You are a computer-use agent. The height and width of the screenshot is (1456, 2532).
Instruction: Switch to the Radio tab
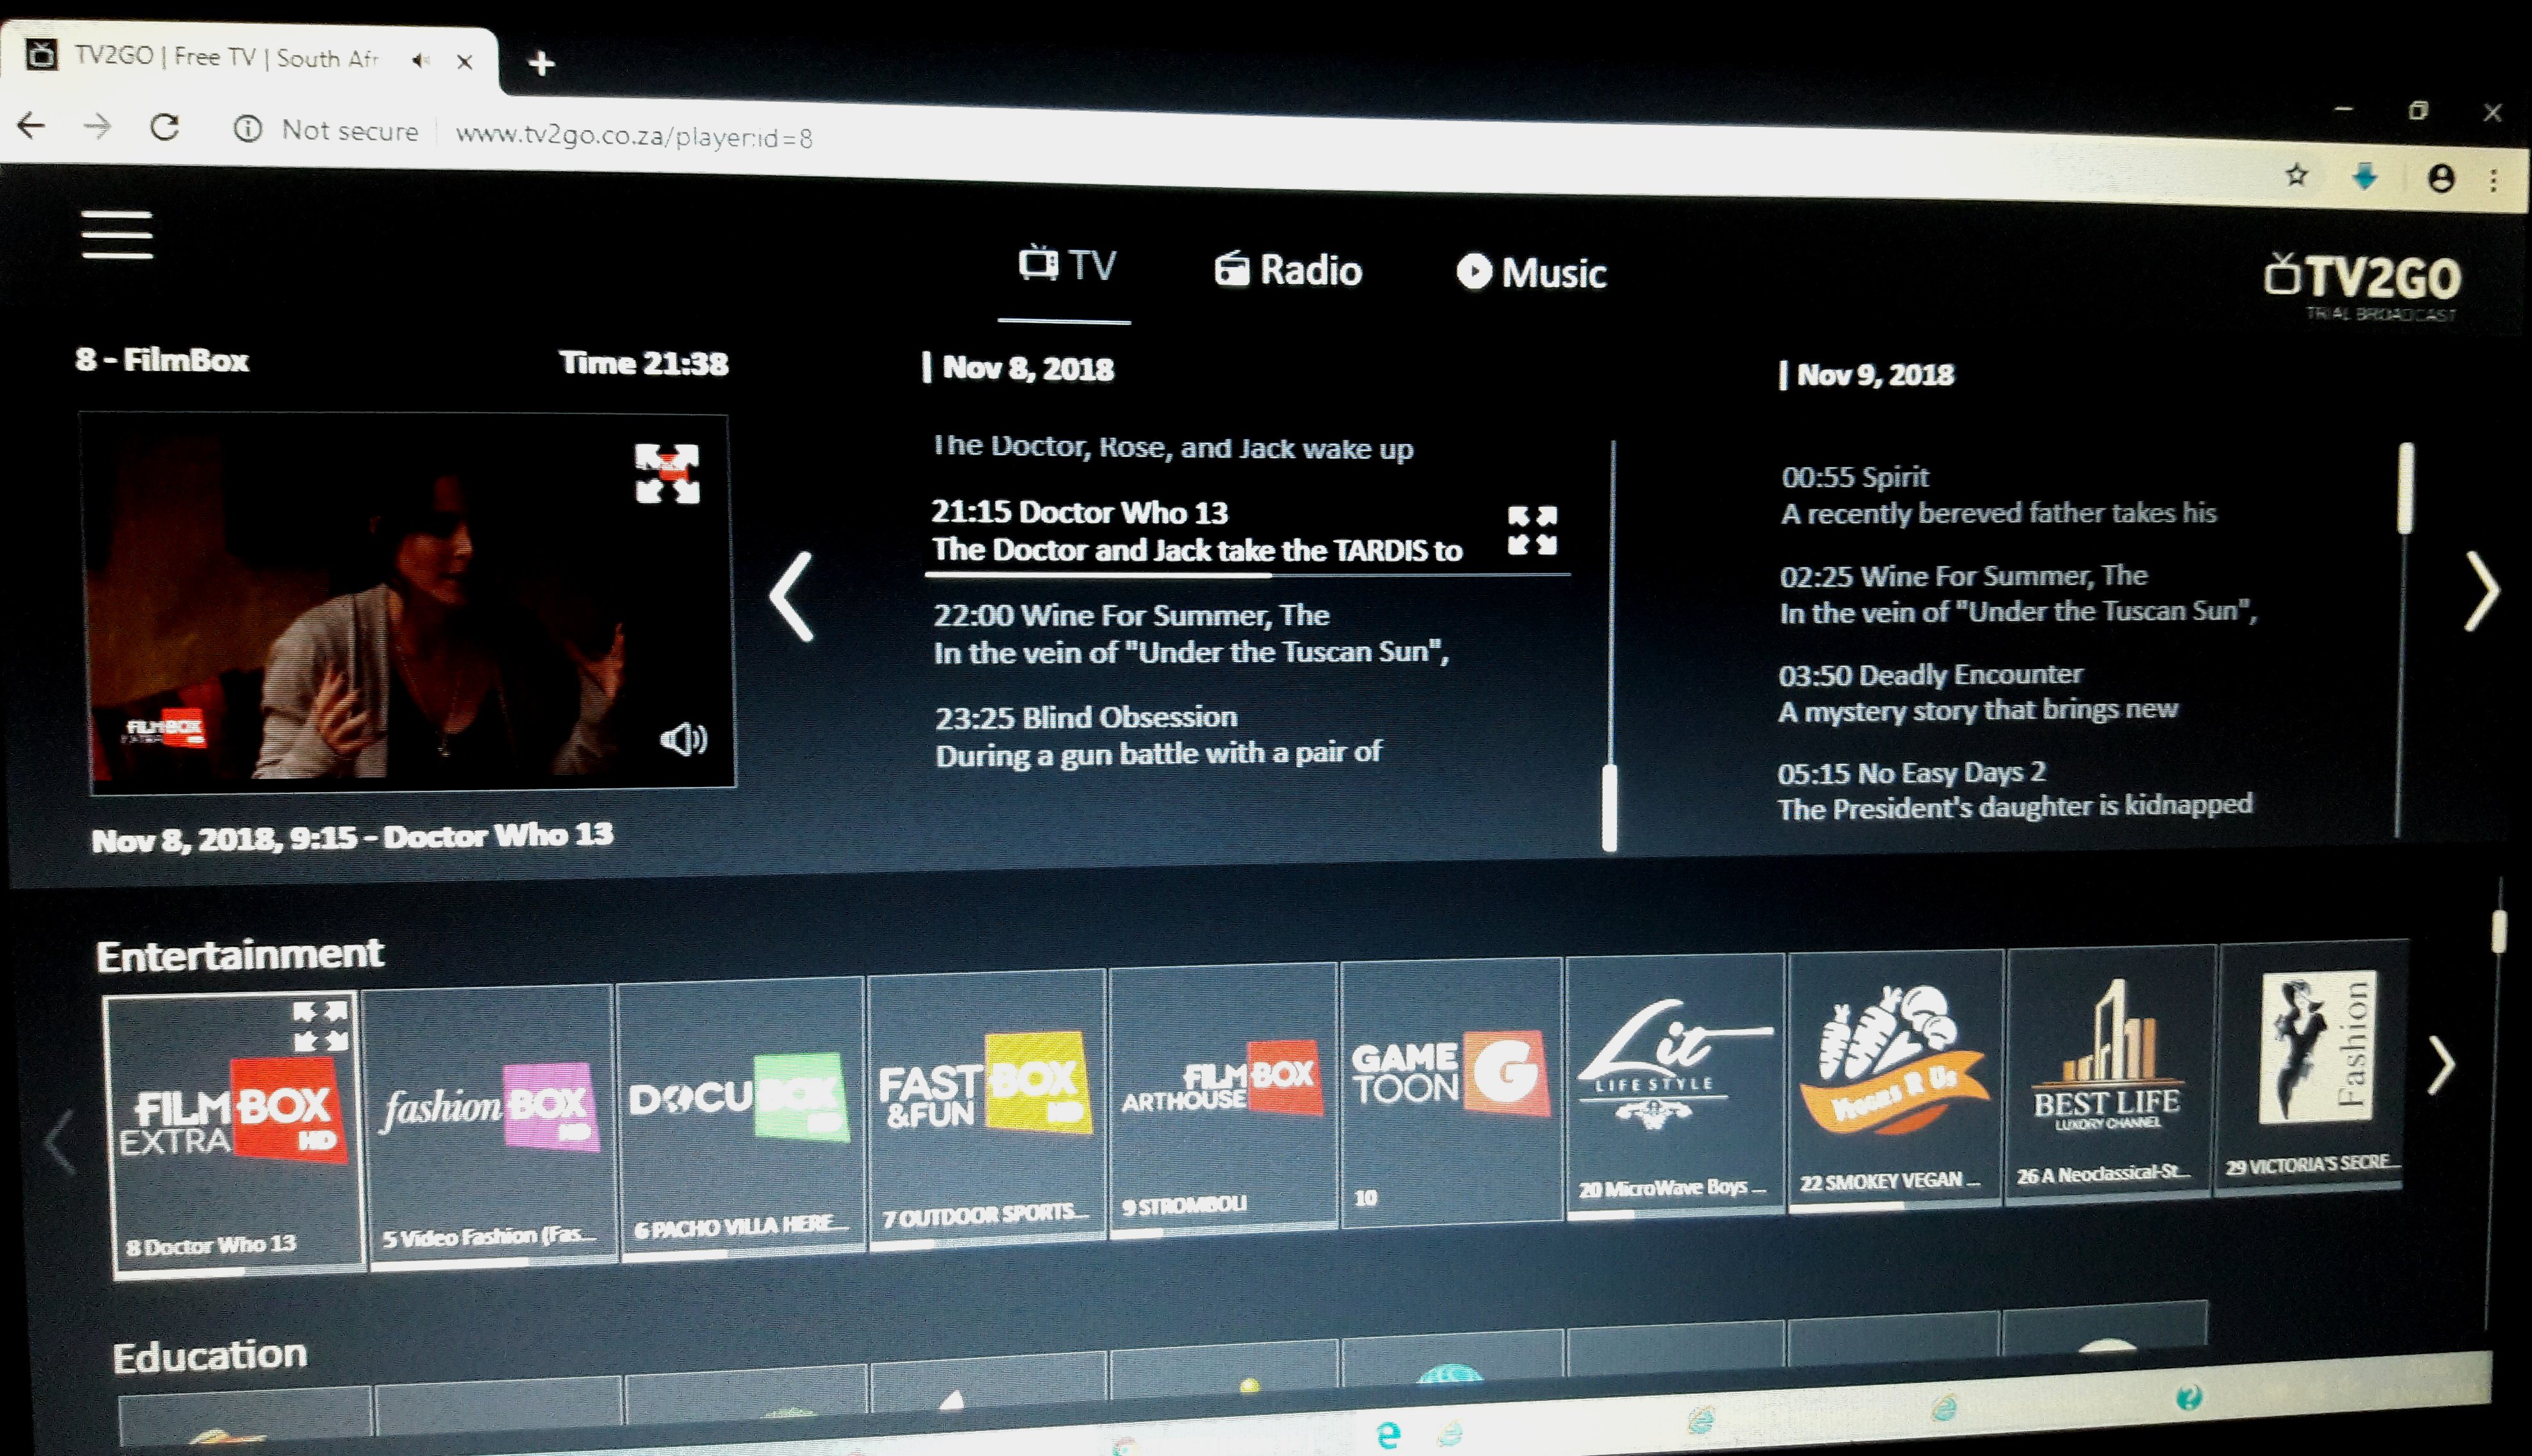(1288, 270)
